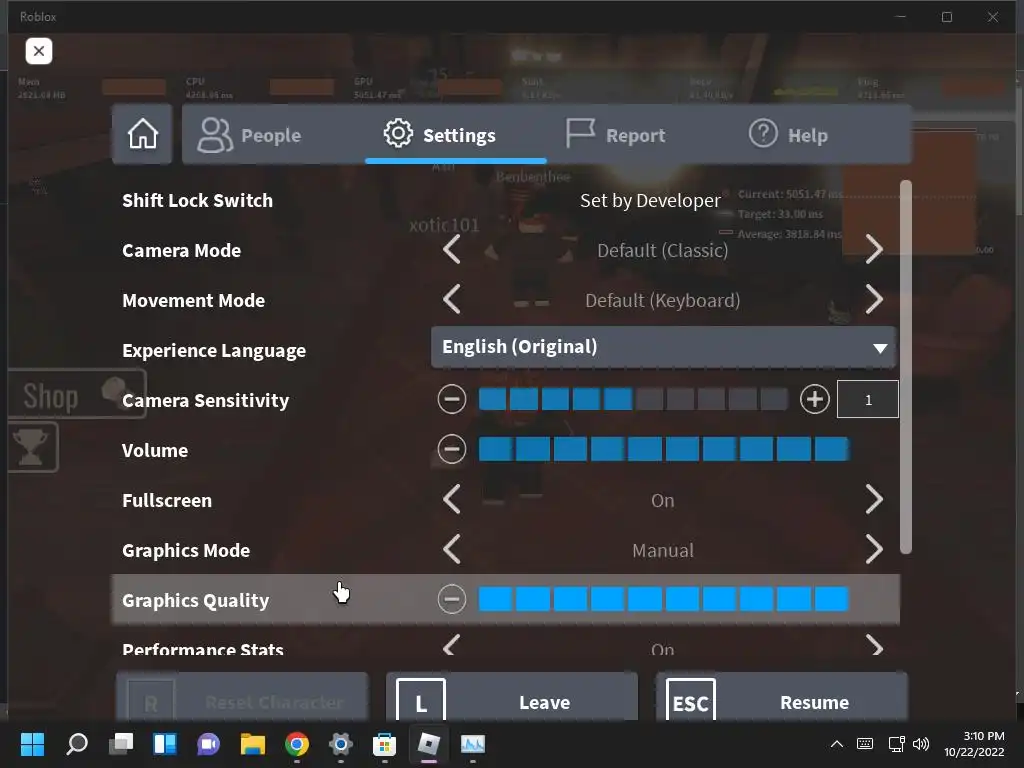Set the Camera Sensitivity slider bar

click(x=633, y=399)
